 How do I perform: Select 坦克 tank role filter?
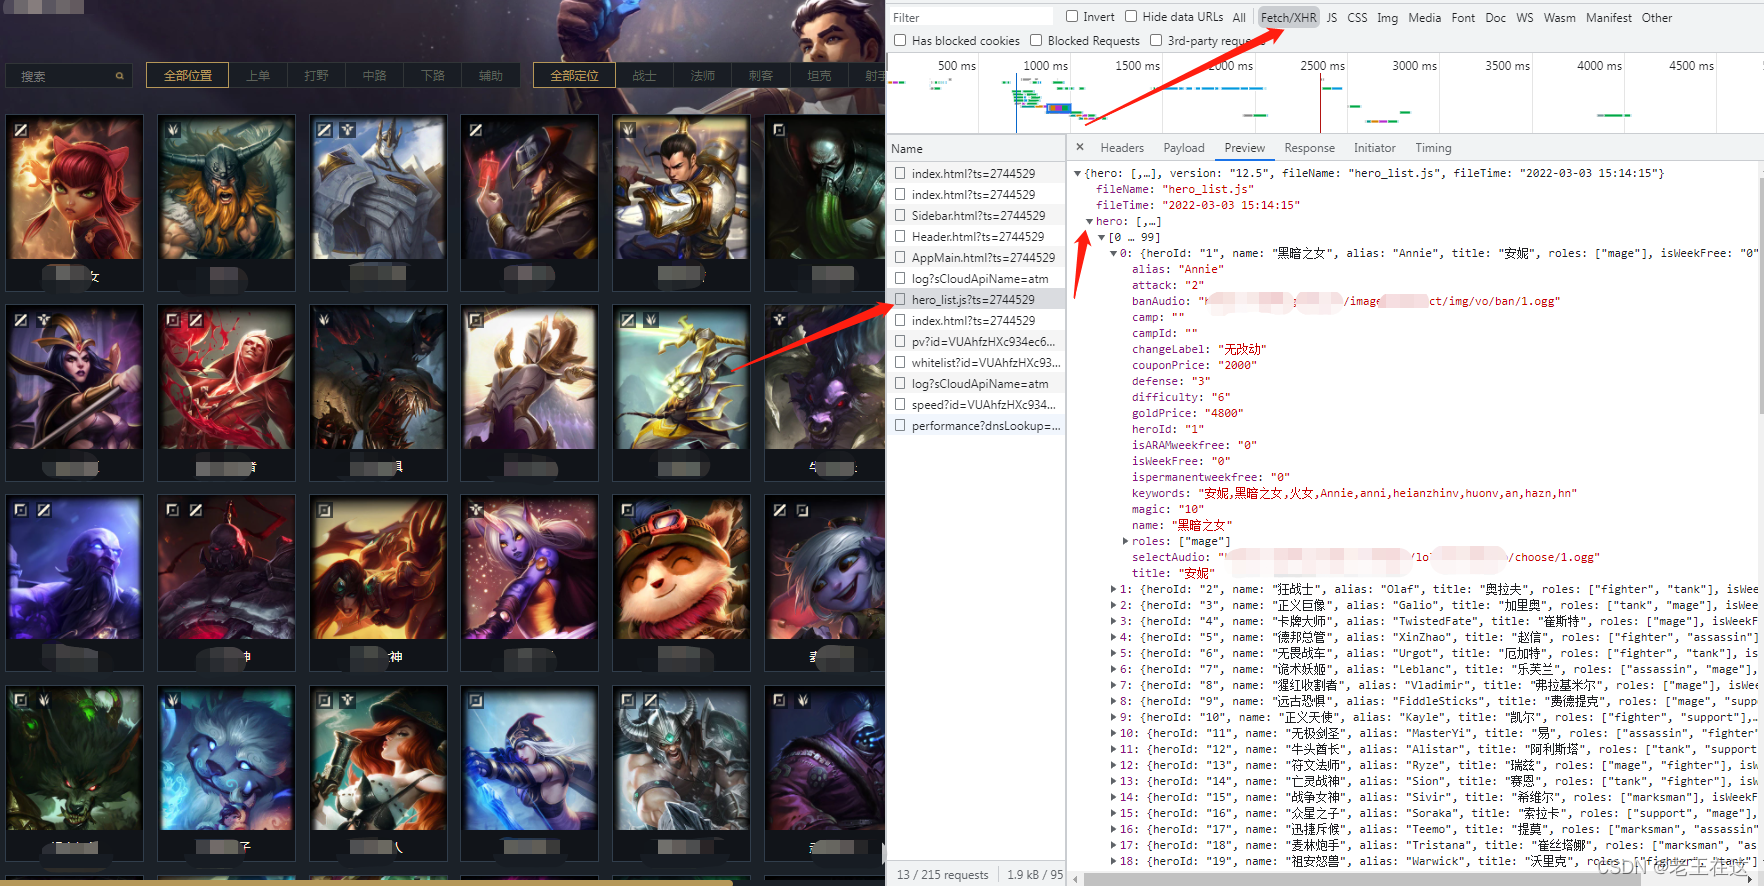point(818,75)
